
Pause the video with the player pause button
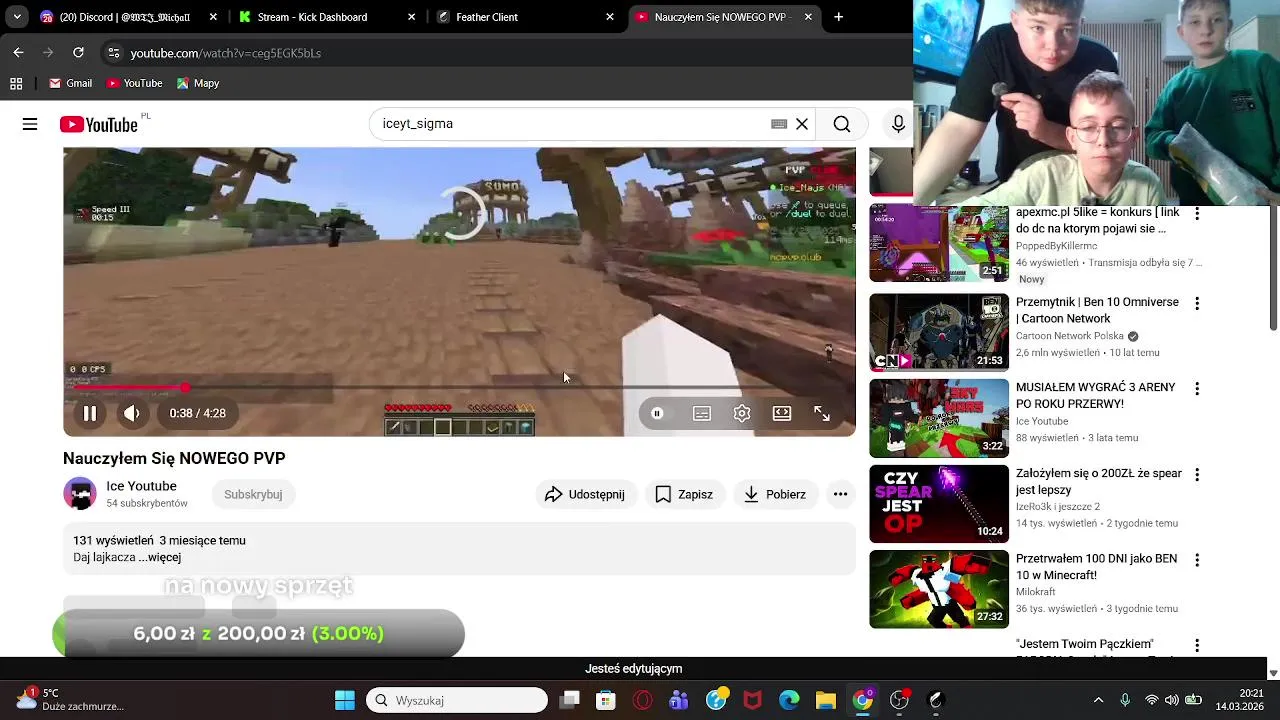point(89,413)
